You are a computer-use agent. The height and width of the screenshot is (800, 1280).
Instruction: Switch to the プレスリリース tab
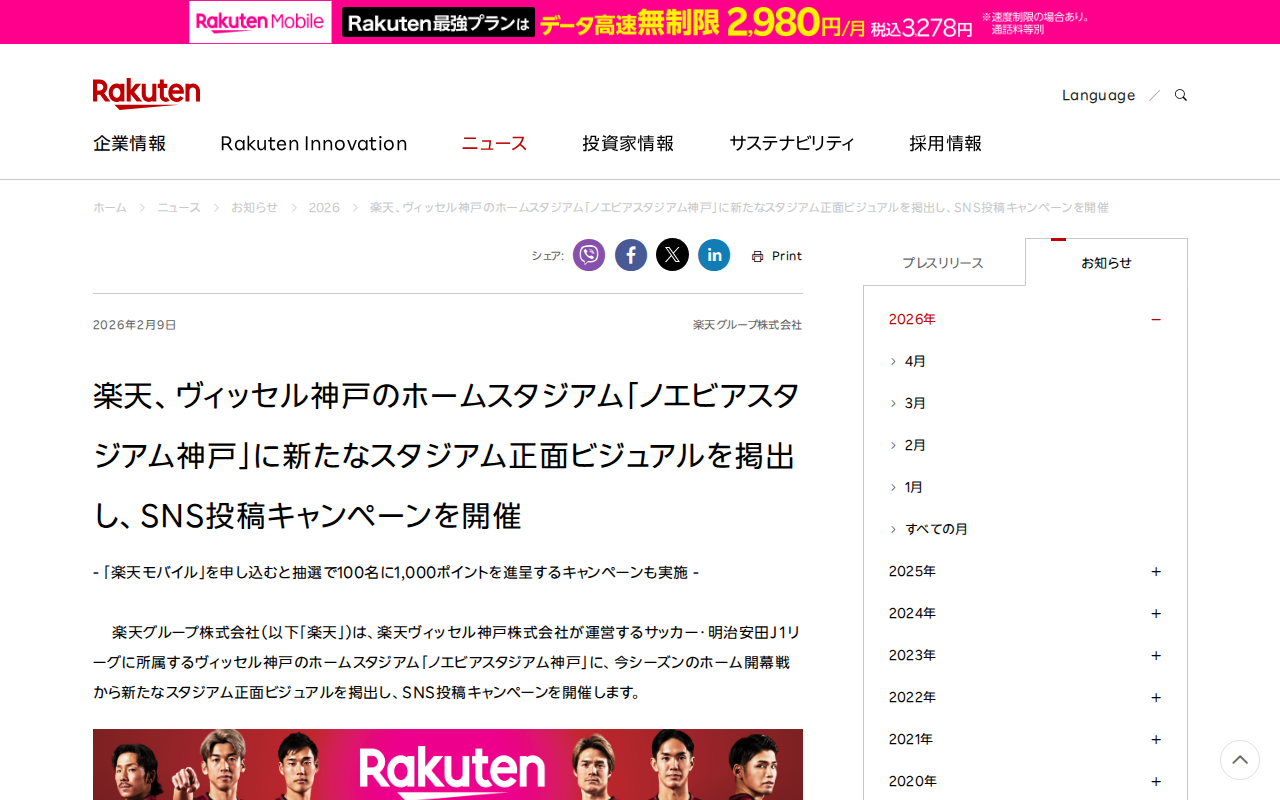944,263
